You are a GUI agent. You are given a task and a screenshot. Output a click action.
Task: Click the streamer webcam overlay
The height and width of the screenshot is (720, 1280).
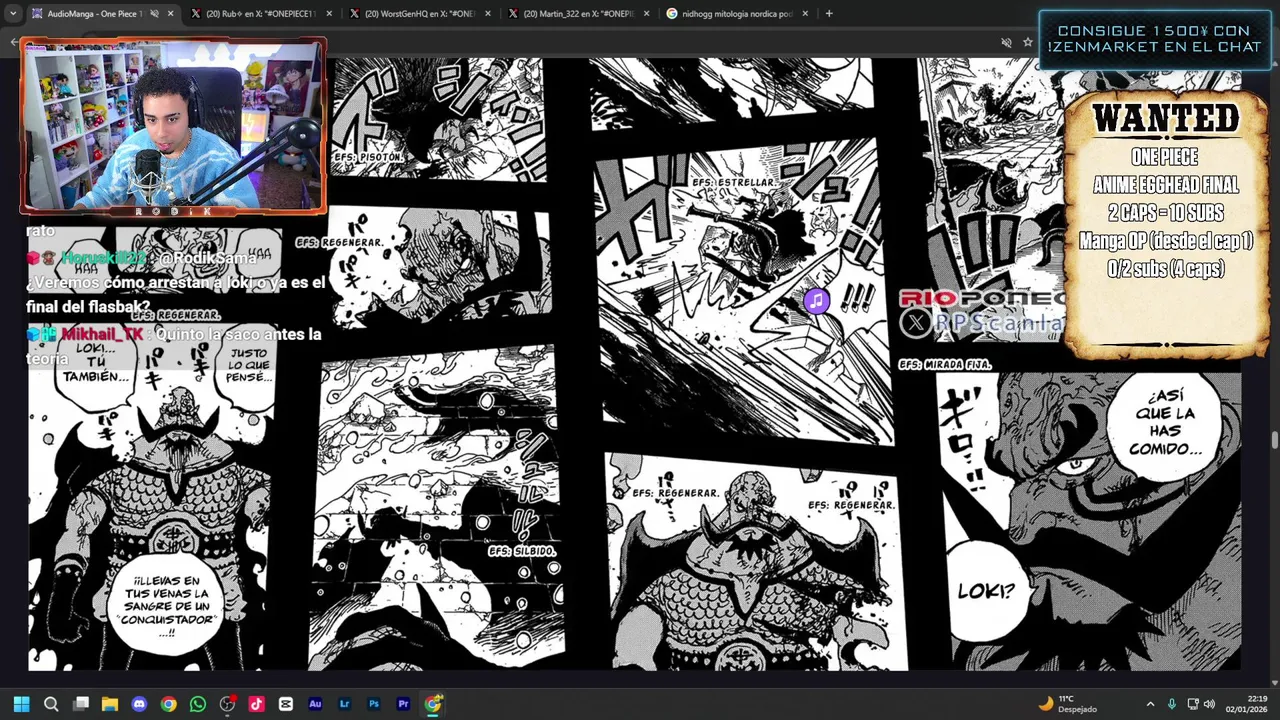click(x=173, y=125)
